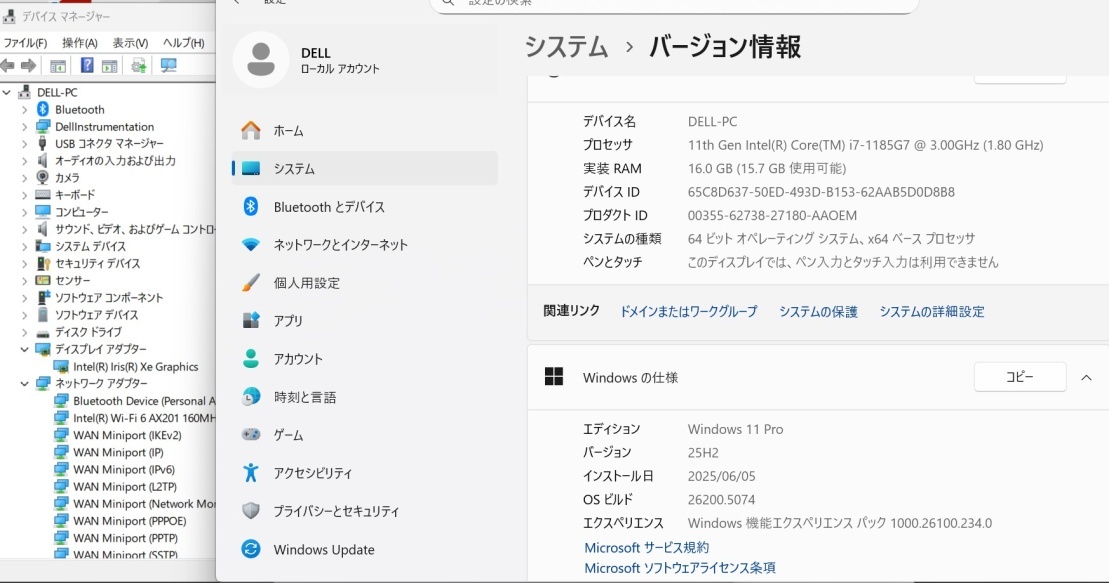
Task: Open システムの保護 link
Action: click(818, 311)
